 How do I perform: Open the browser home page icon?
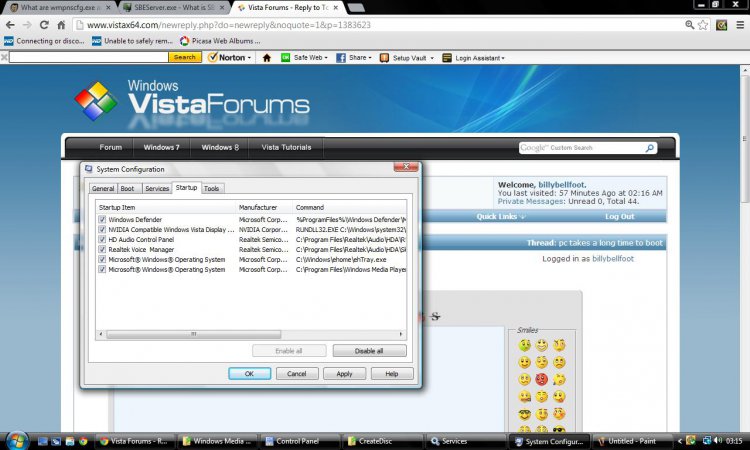click(61, 25)
